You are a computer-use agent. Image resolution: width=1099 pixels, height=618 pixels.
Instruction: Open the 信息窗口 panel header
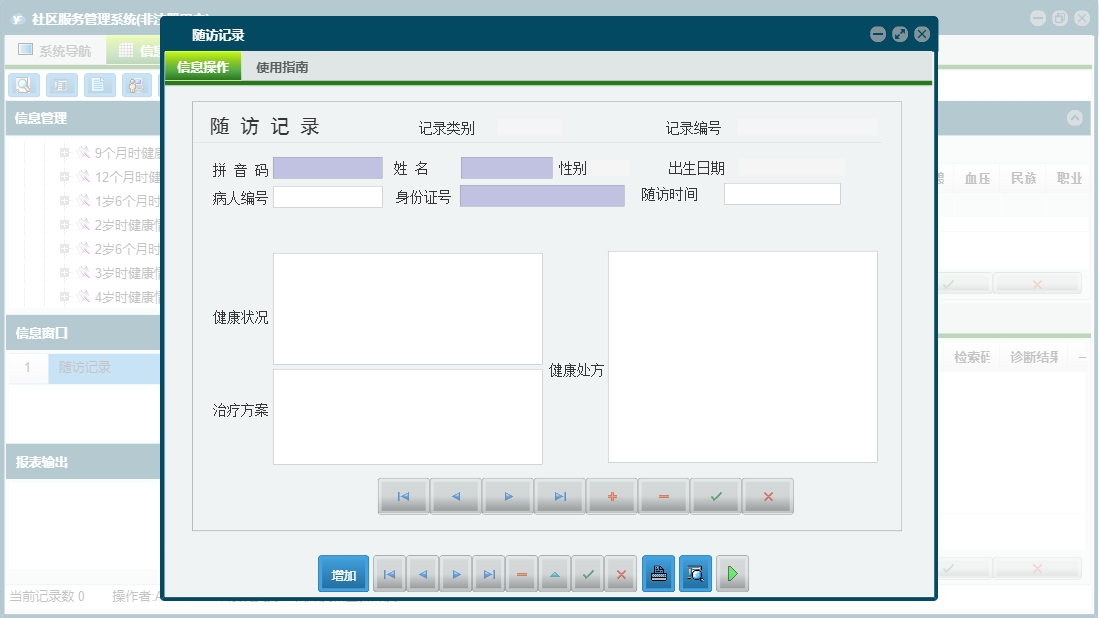(83, 333)
